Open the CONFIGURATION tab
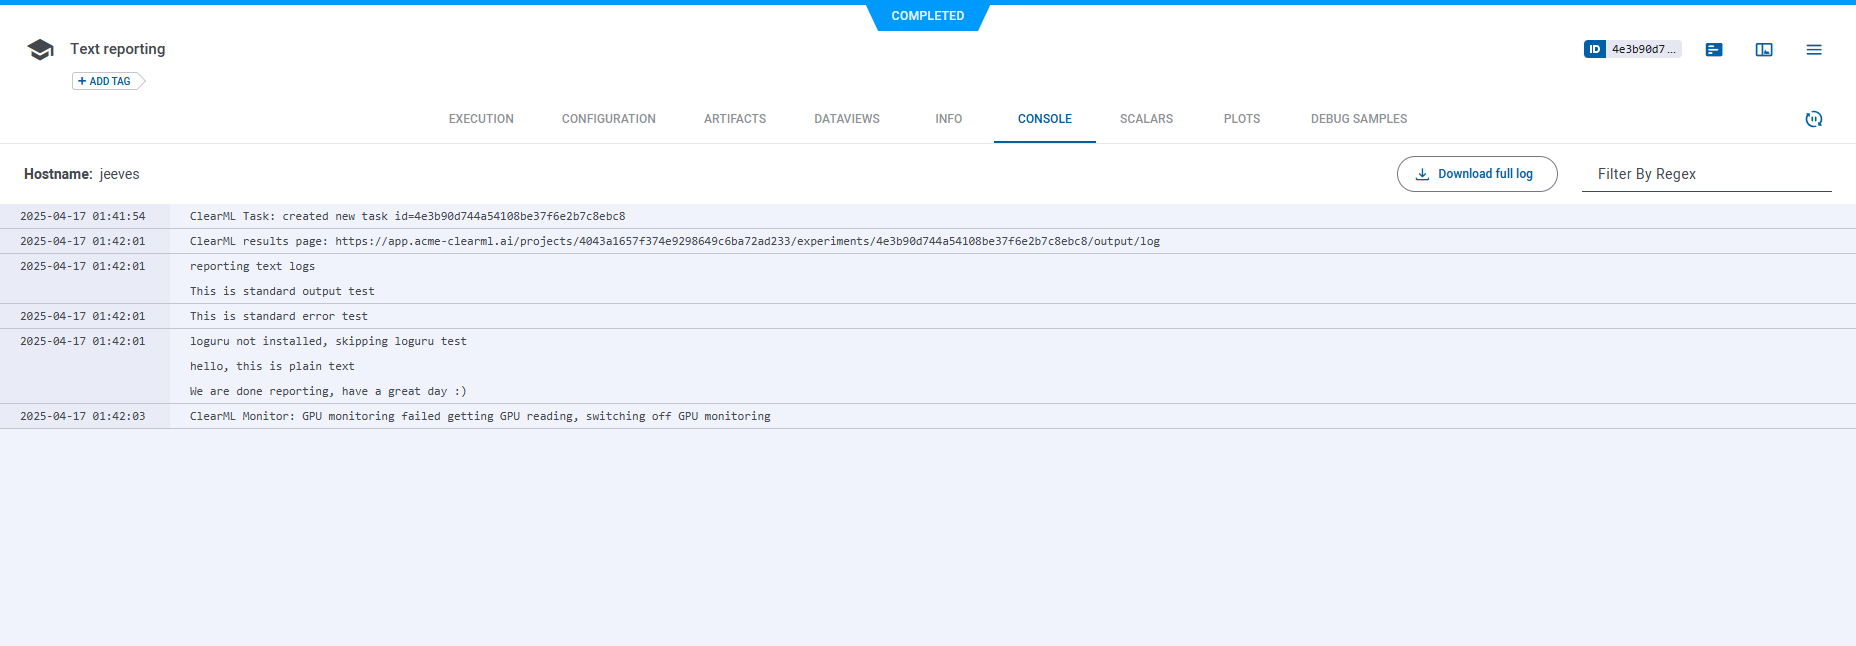This screenshot has height=646, width=1856. pos(609,119)
